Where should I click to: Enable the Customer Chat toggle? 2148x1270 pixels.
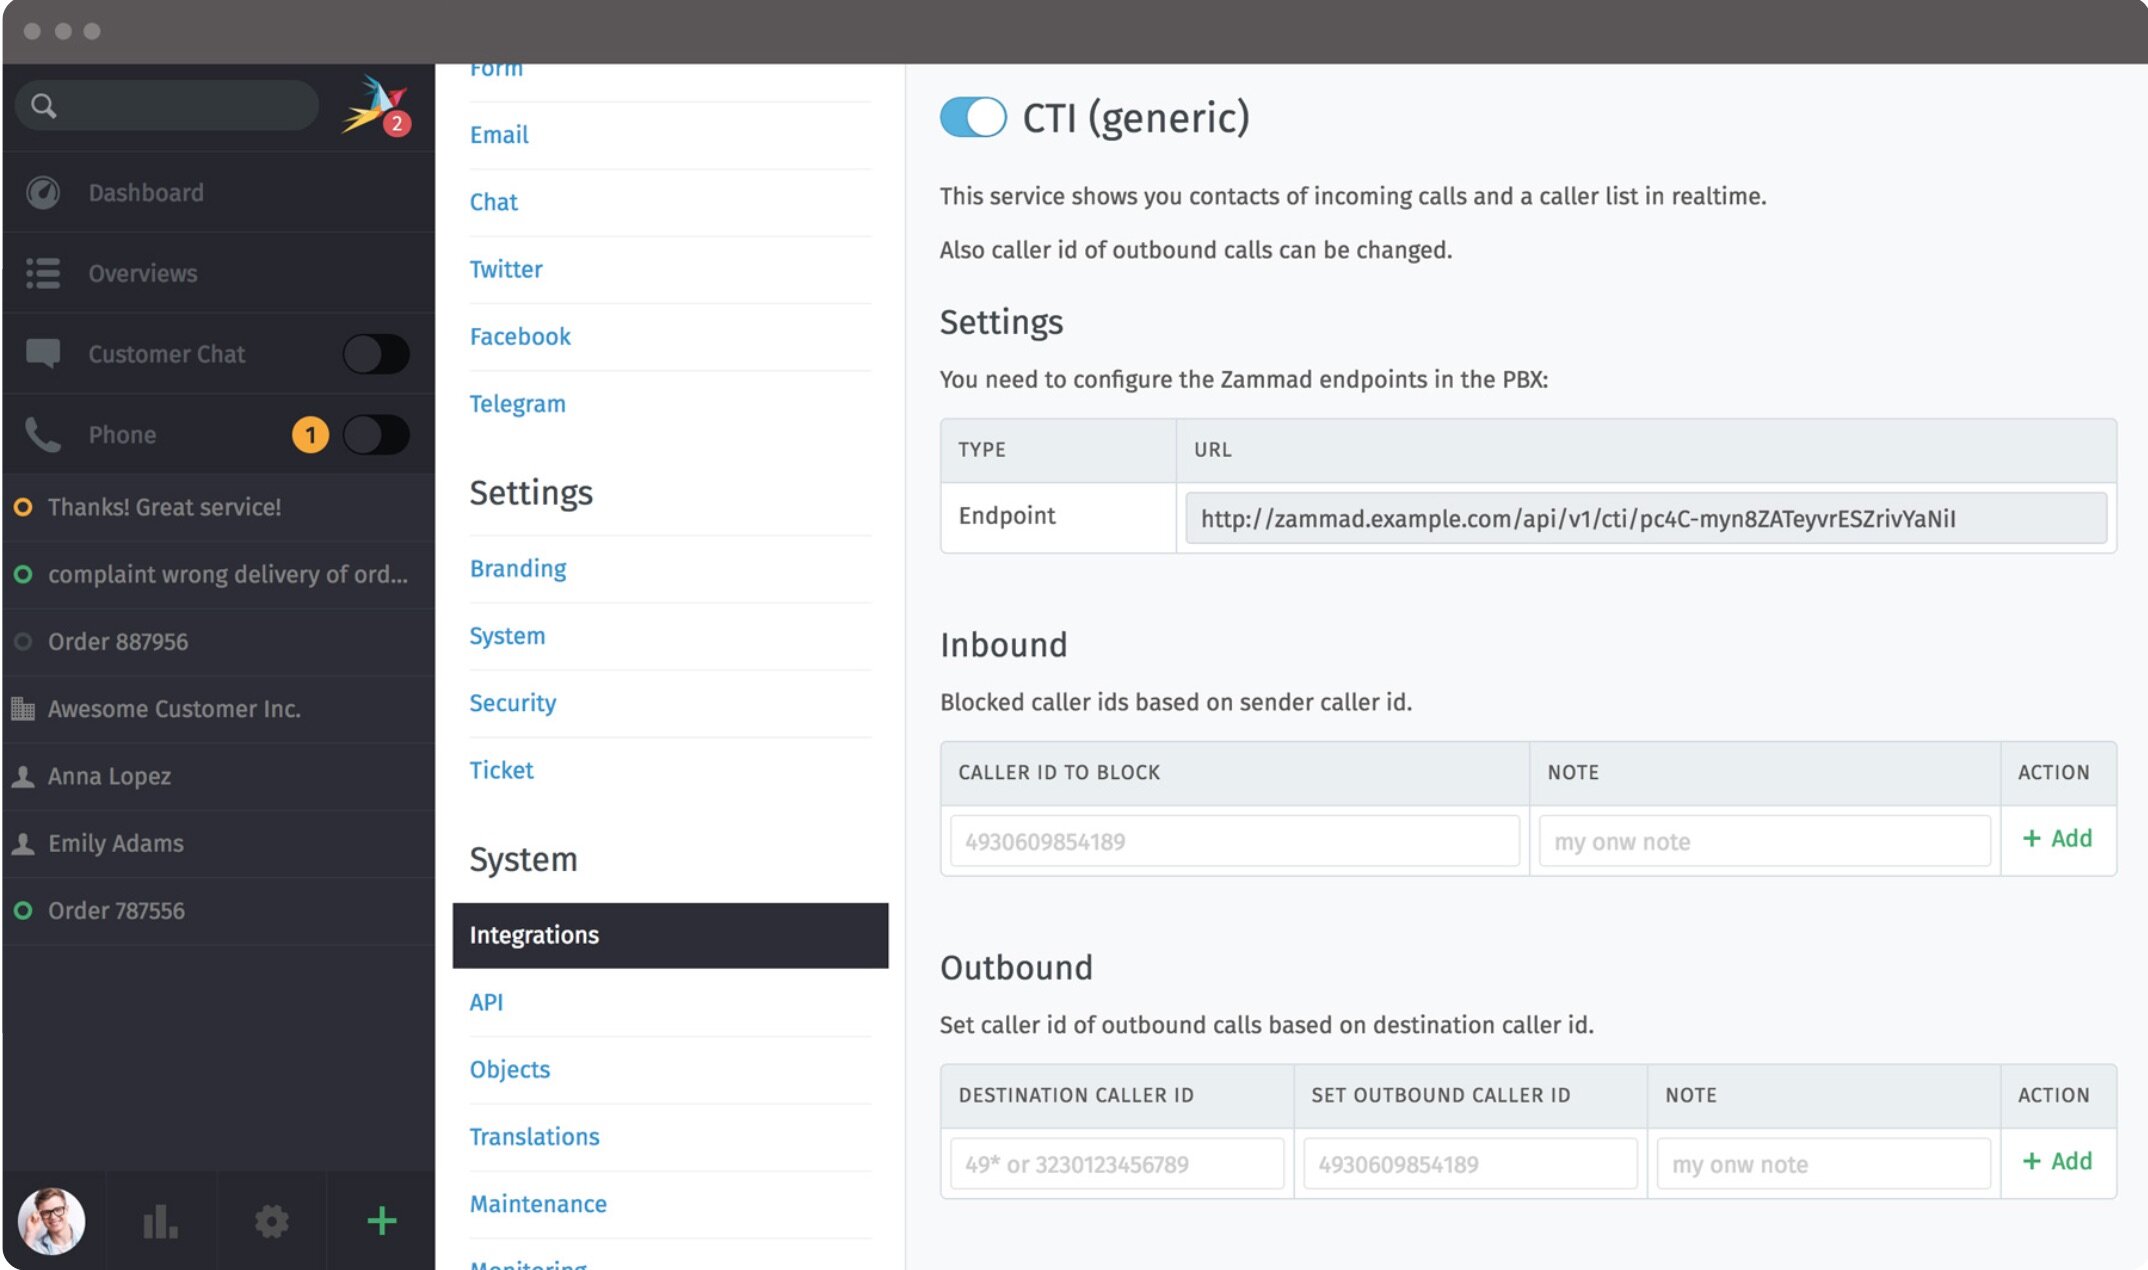(x=375, y=353)
